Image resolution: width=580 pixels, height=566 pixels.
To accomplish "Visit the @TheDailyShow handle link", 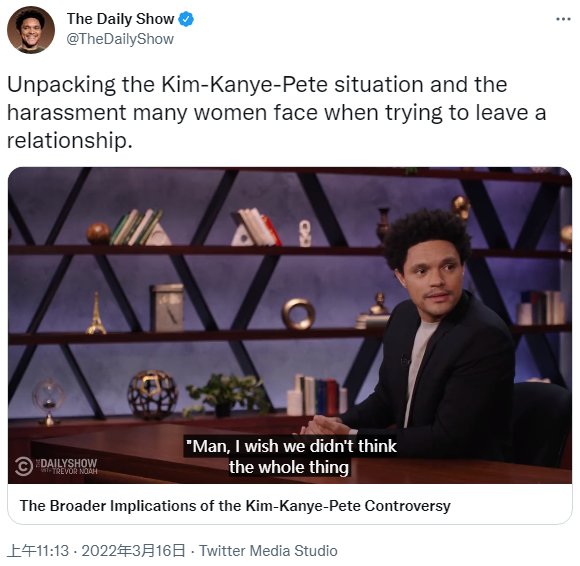I will coord(120,39).
